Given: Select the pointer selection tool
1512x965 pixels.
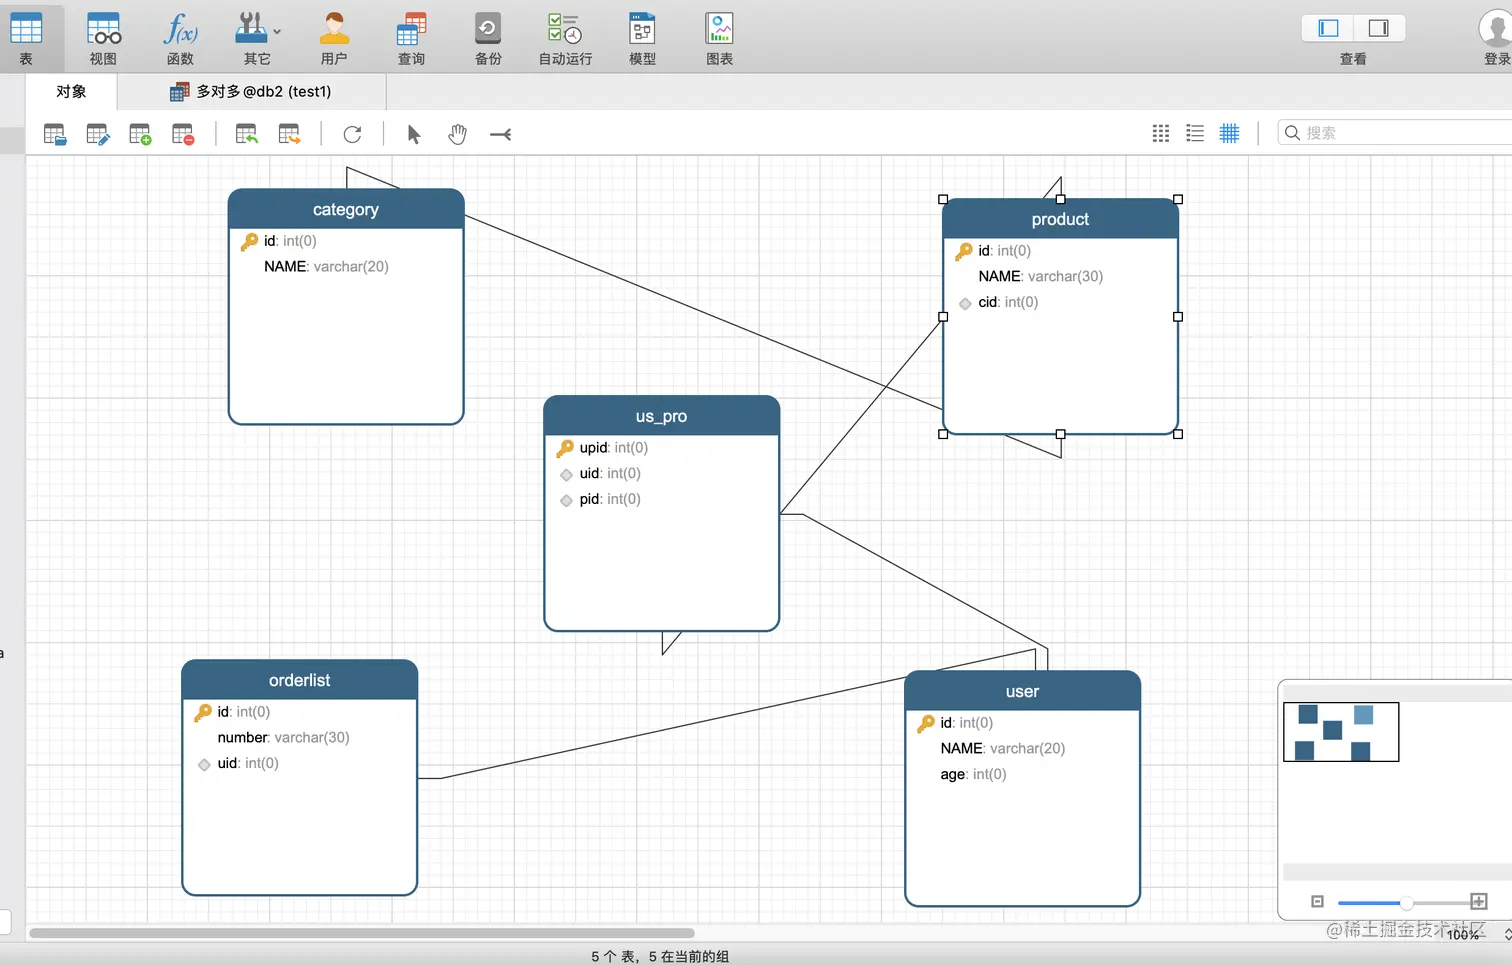Looking at the screenshot, I should tap(414, 134).
